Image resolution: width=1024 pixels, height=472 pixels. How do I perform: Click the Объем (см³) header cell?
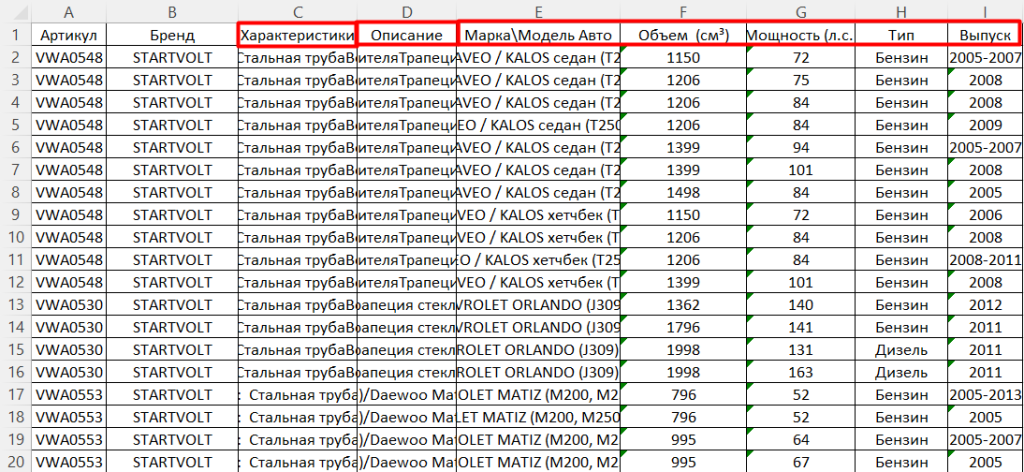pos(682,35)
